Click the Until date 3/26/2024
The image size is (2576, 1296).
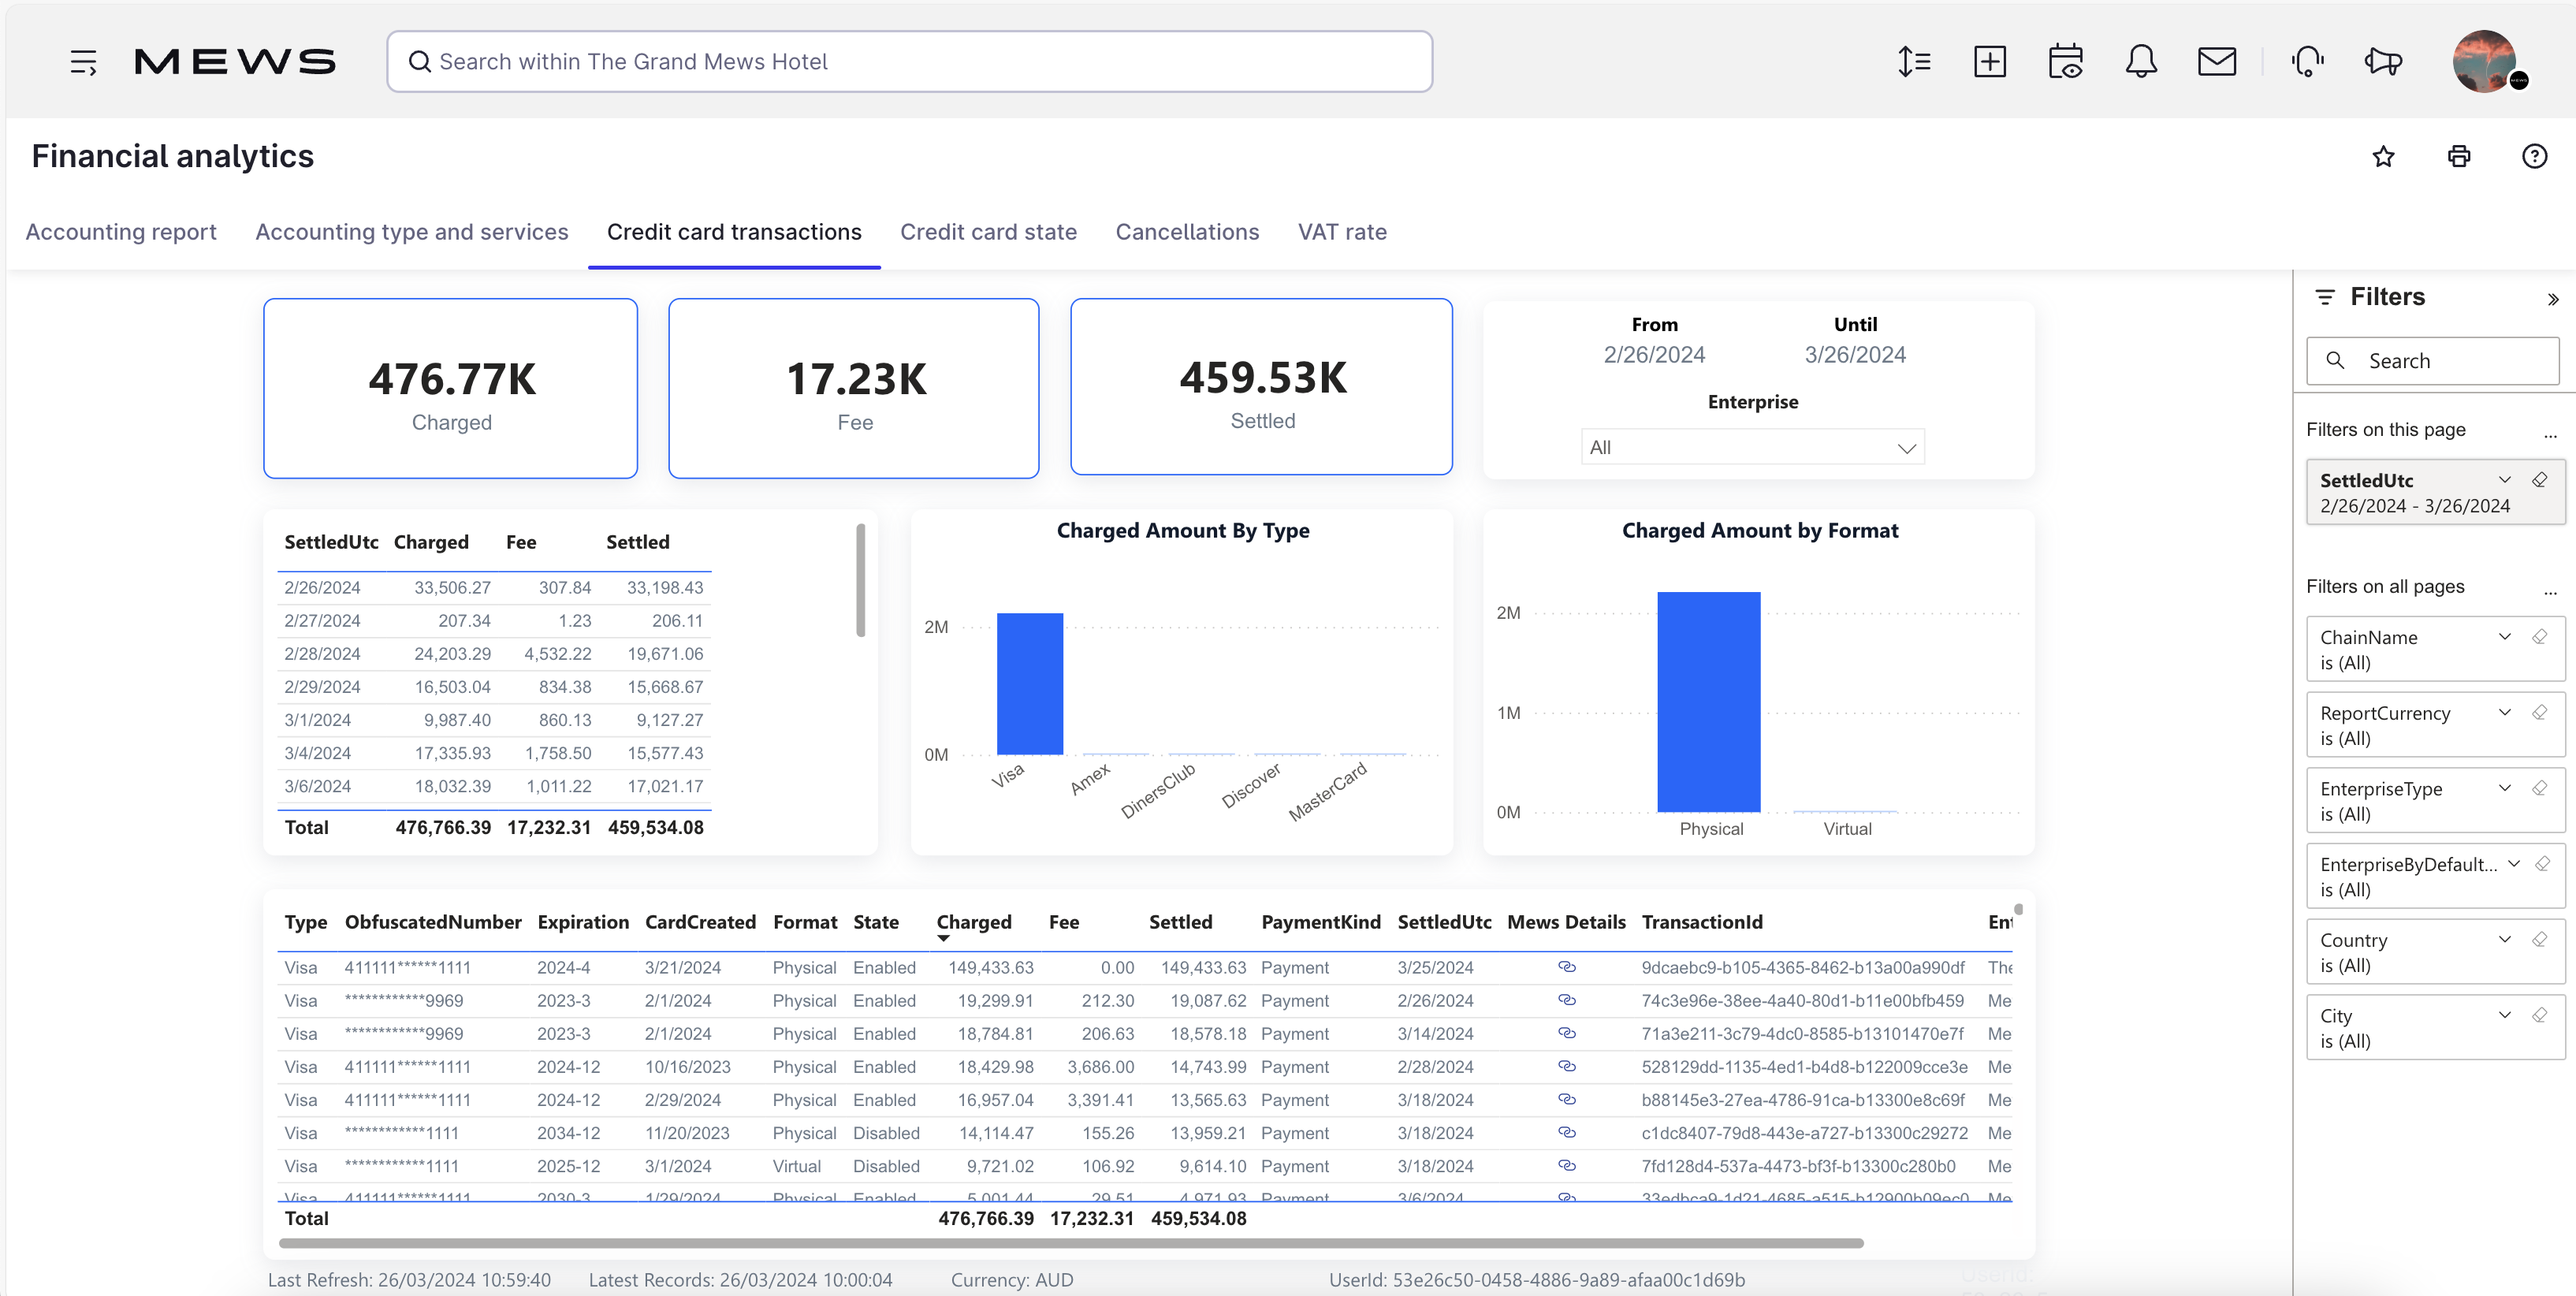click(1855, 355)
